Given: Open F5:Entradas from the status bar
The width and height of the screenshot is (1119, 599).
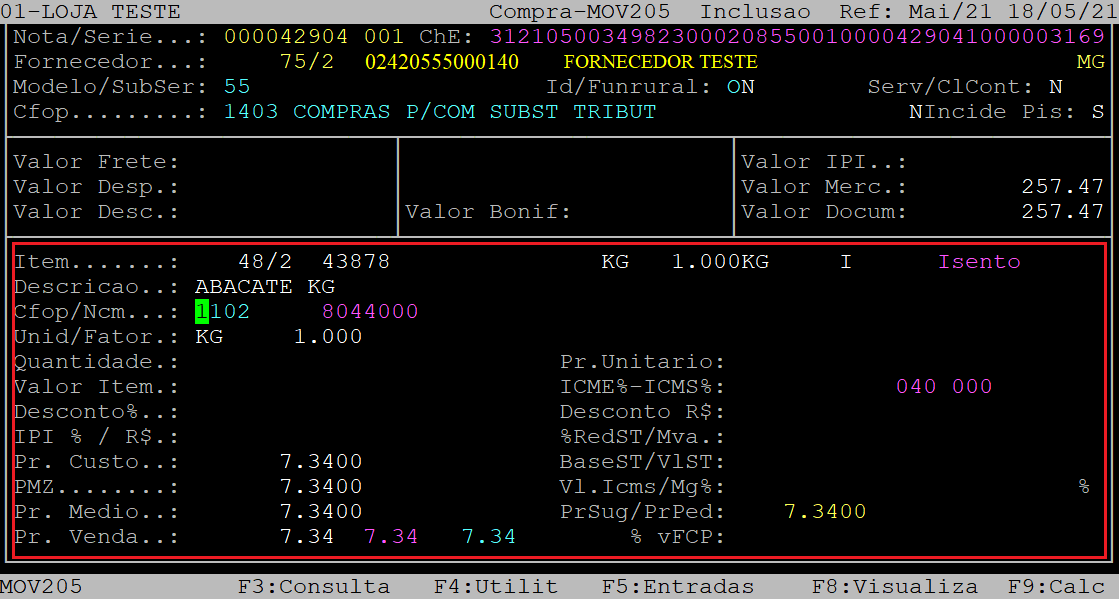Looking at the screenshot, I should tap(677, 586).
